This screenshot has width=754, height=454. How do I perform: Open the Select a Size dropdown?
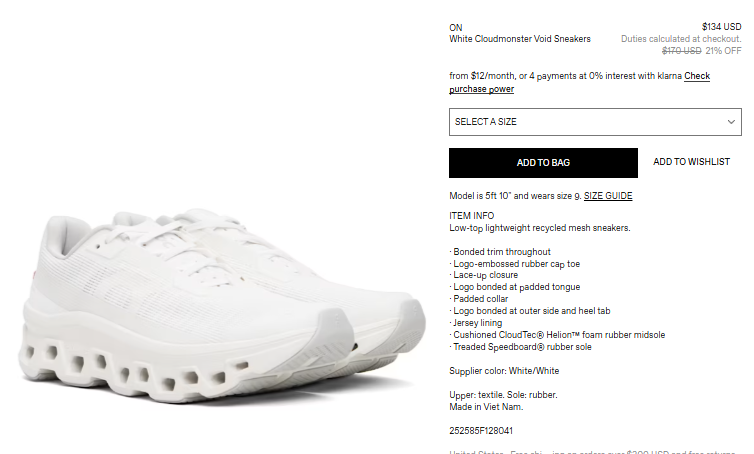tap(595, 122)
